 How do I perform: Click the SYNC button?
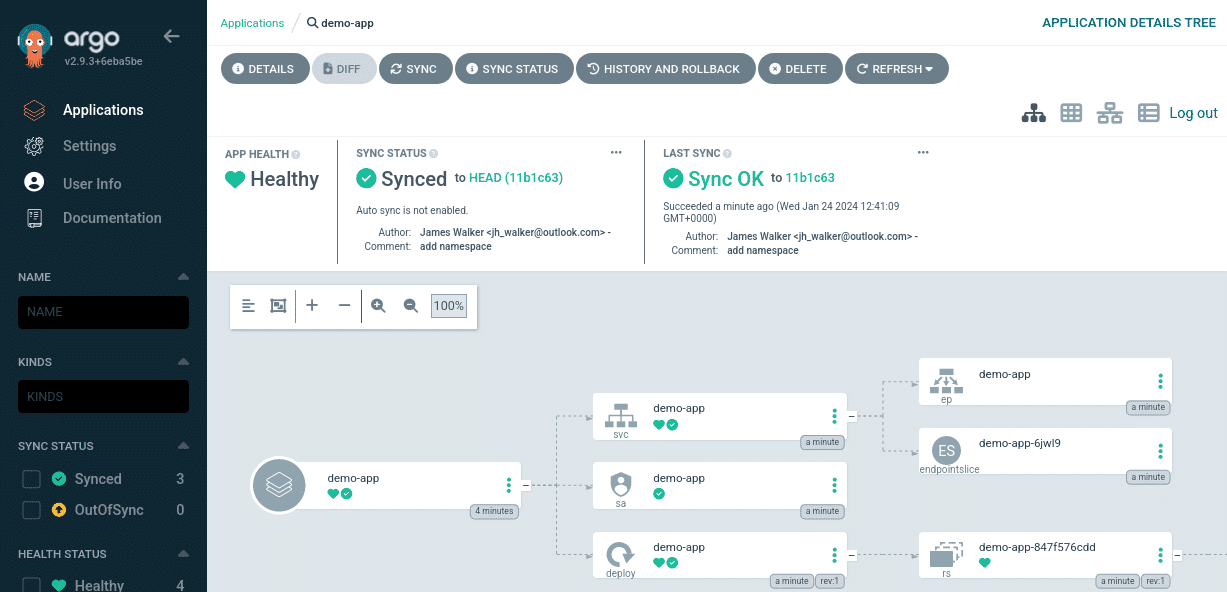click(415, 68)
